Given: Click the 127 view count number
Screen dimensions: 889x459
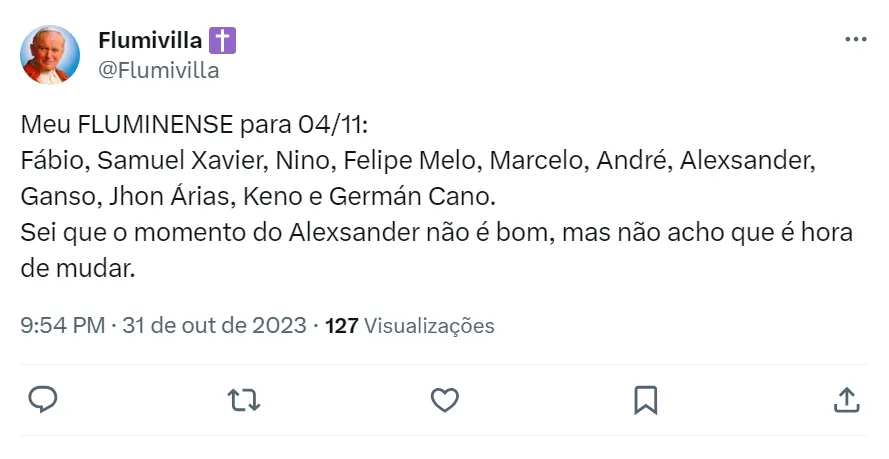Looking at the screenshot, I should tap(342, 326).
